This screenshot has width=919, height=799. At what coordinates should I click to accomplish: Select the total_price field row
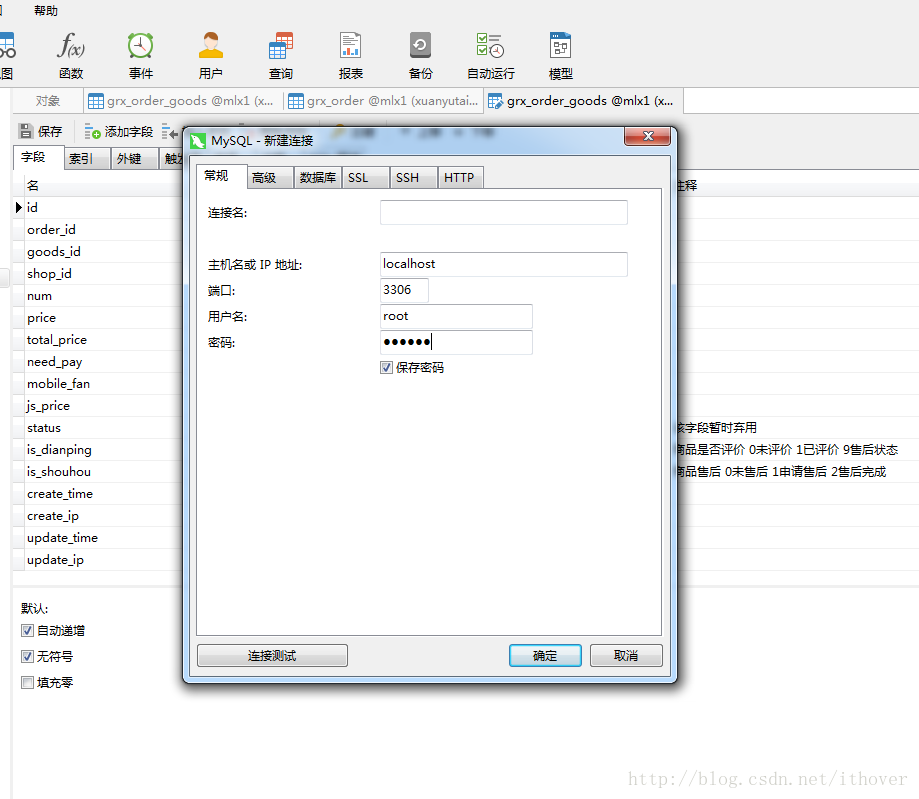pos(98,339)
